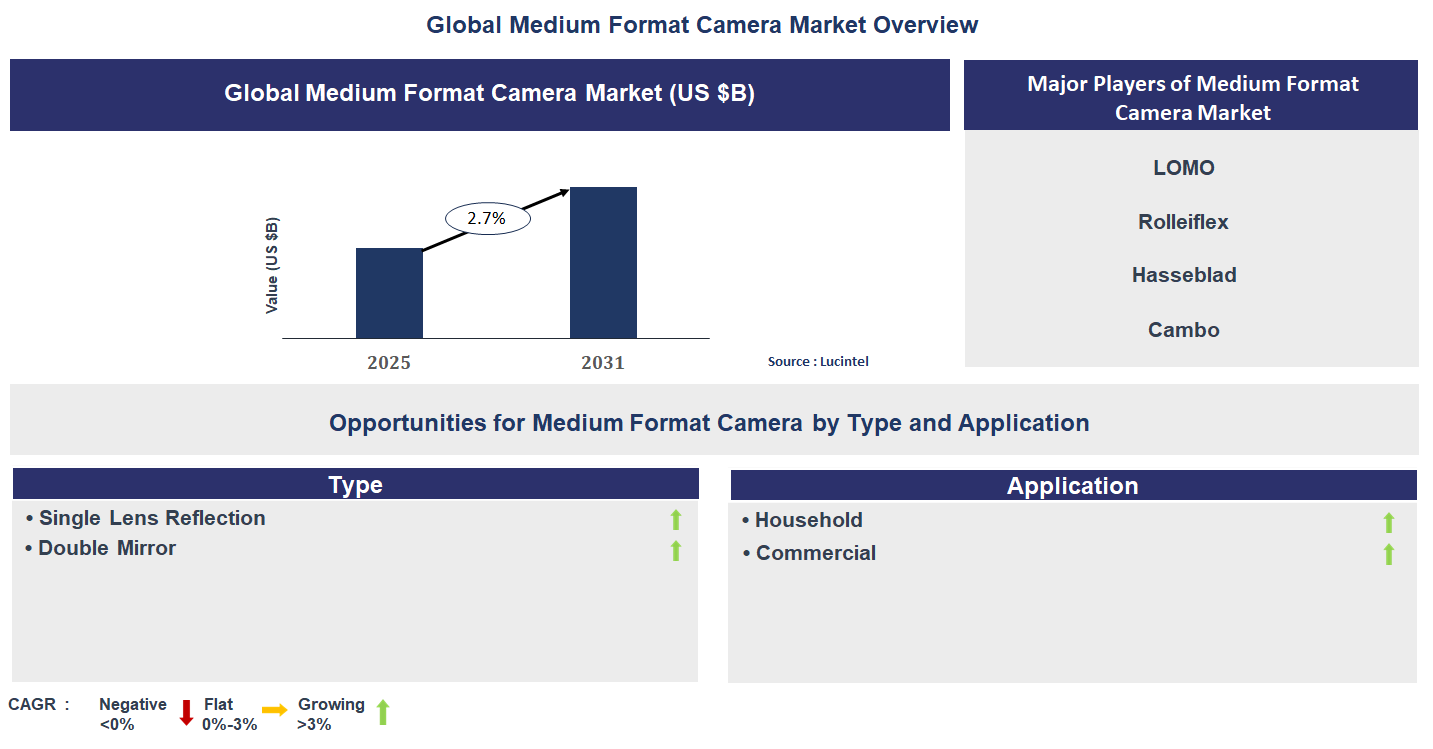Select the green arrow next to Commercial

(1389, 552)
